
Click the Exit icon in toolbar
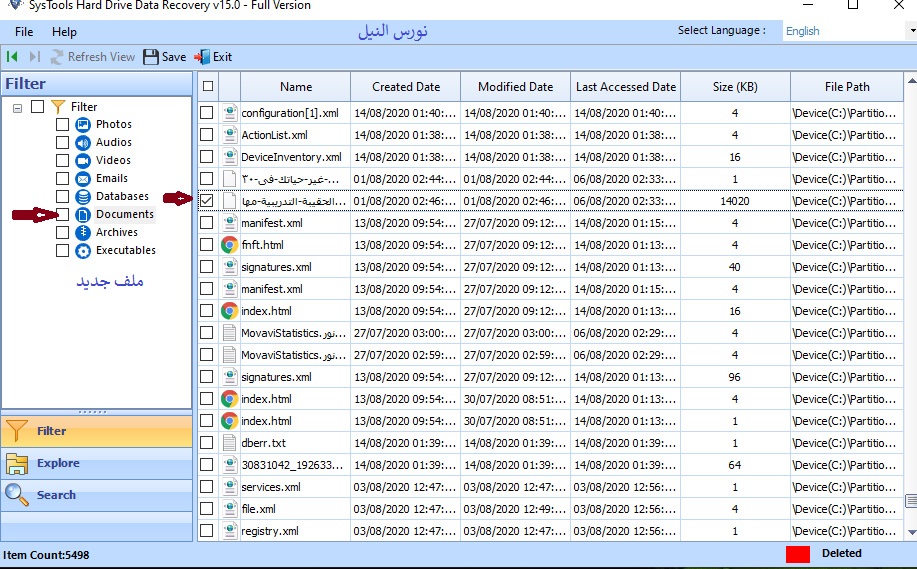point(202,57)
